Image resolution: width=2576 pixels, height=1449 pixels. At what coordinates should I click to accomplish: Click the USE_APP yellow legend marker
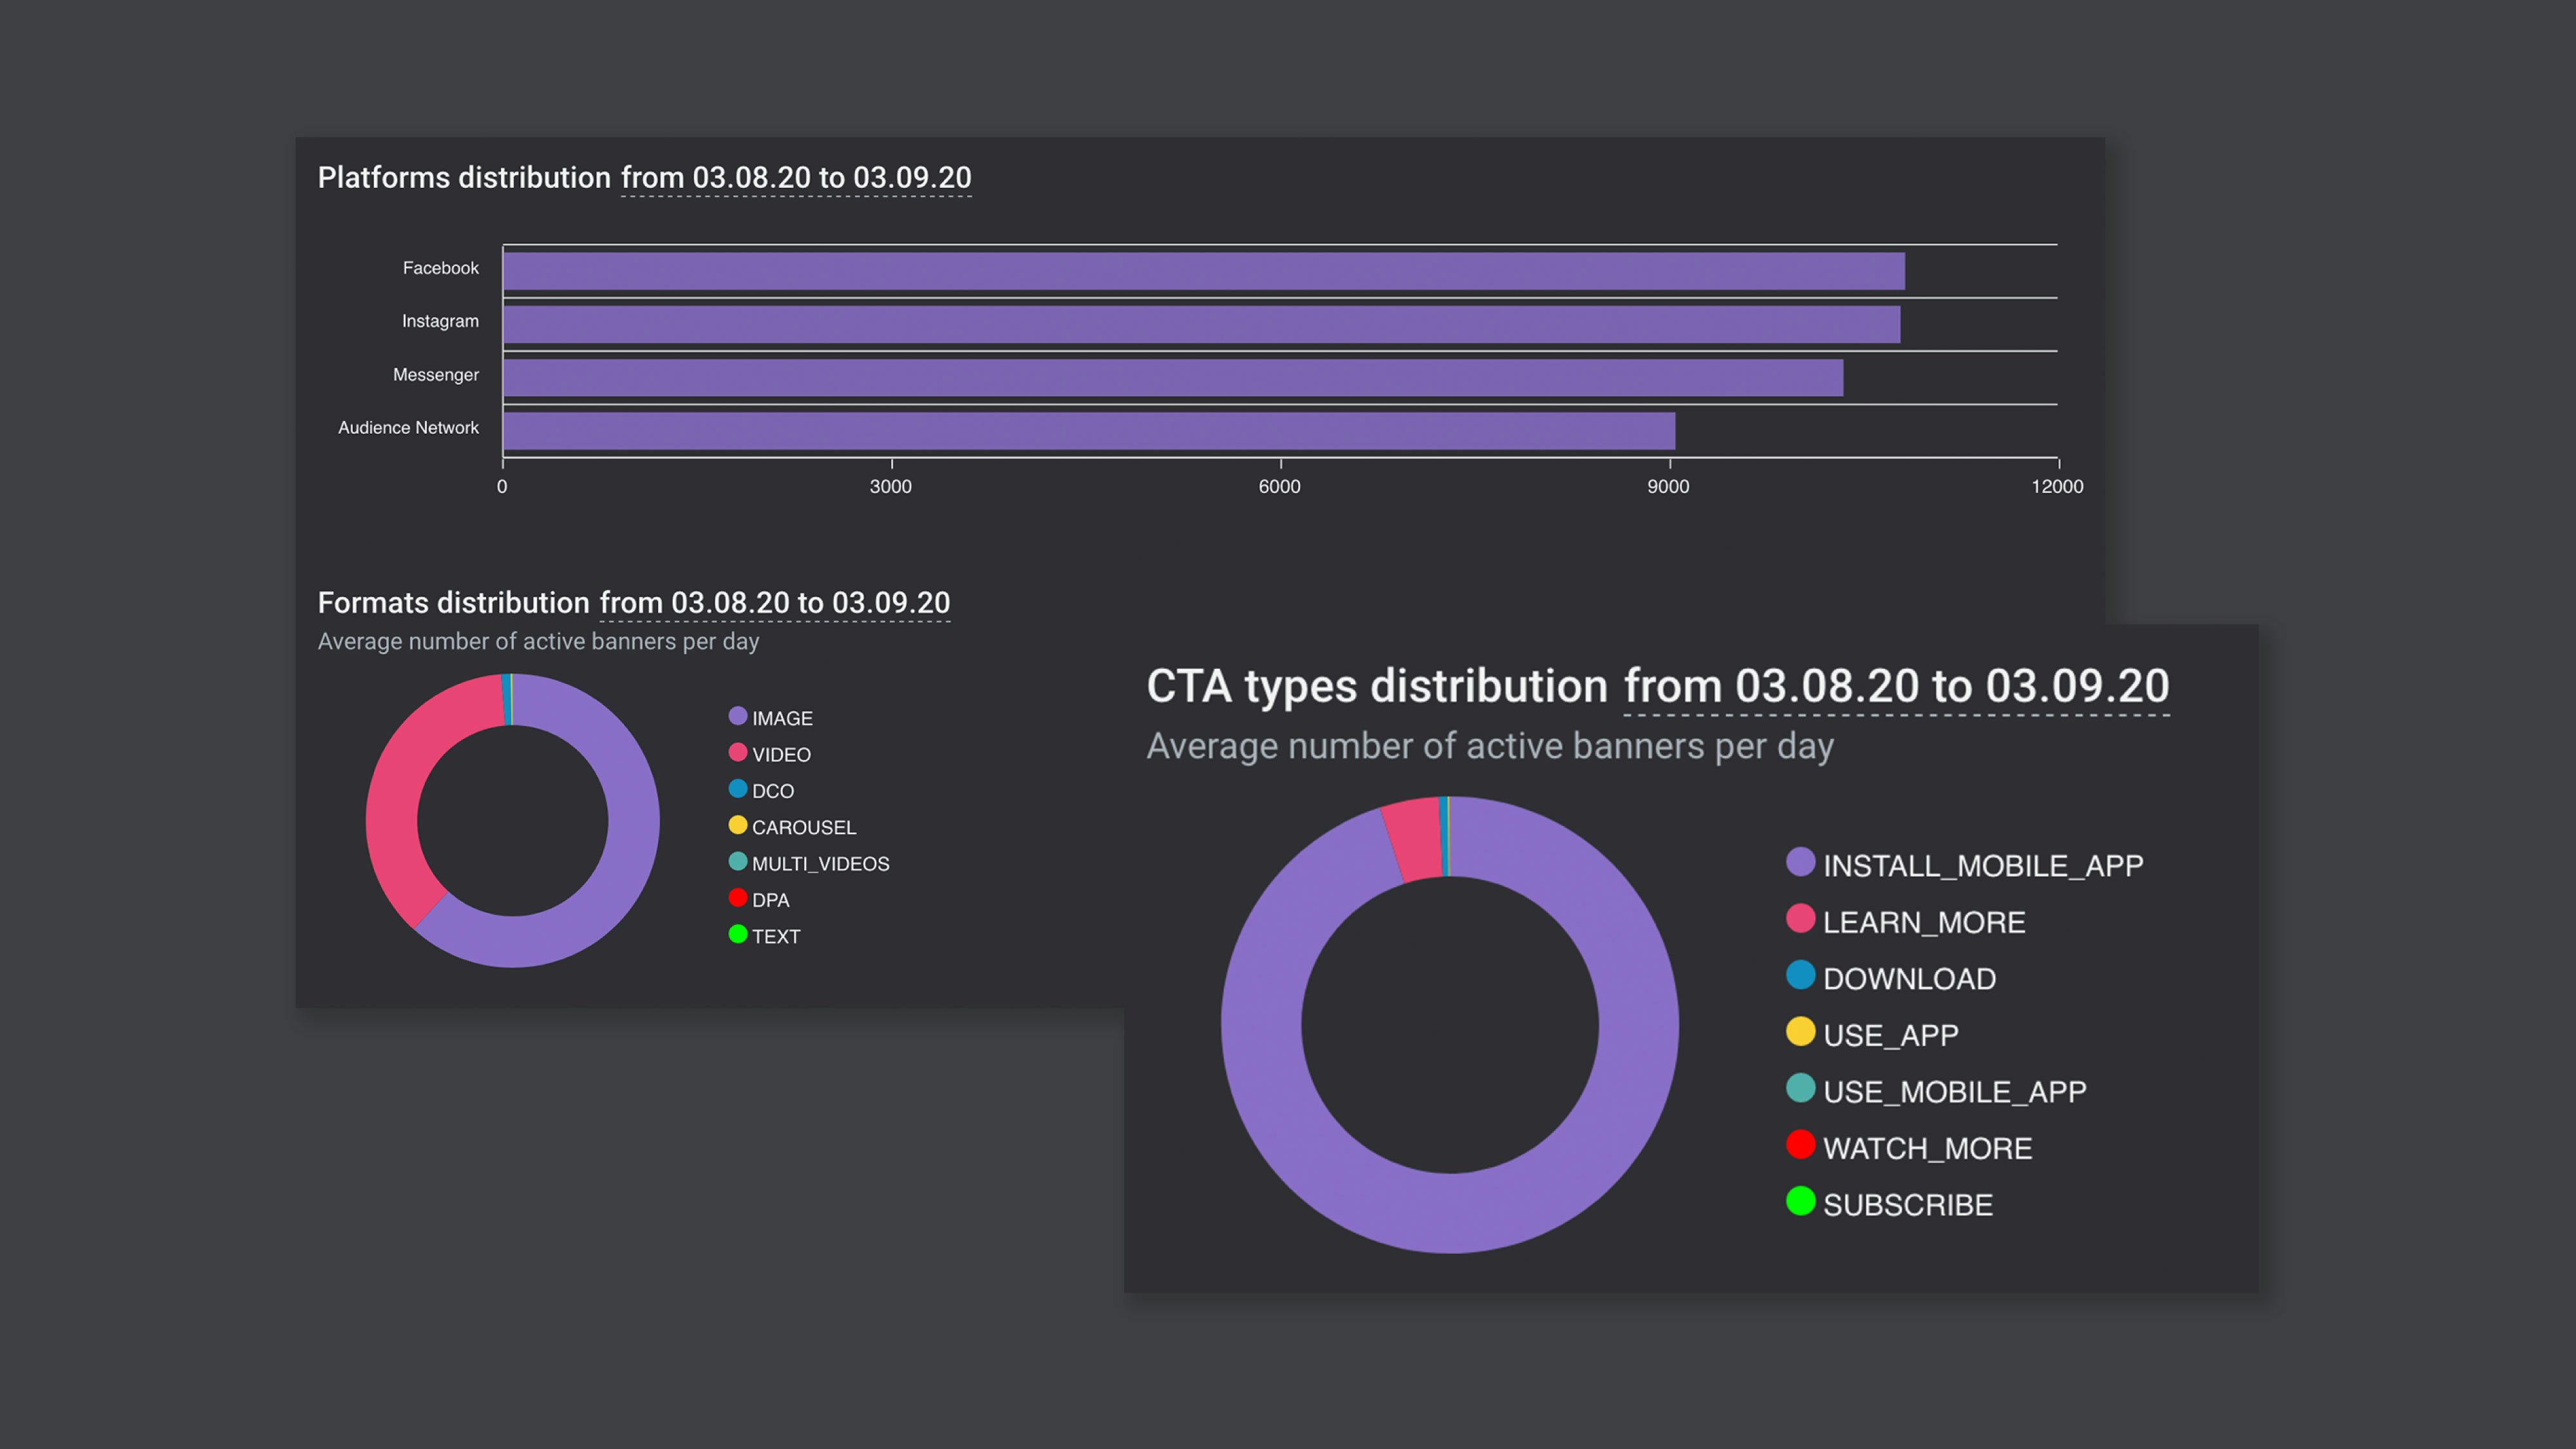click(x=1800, y=1032)
